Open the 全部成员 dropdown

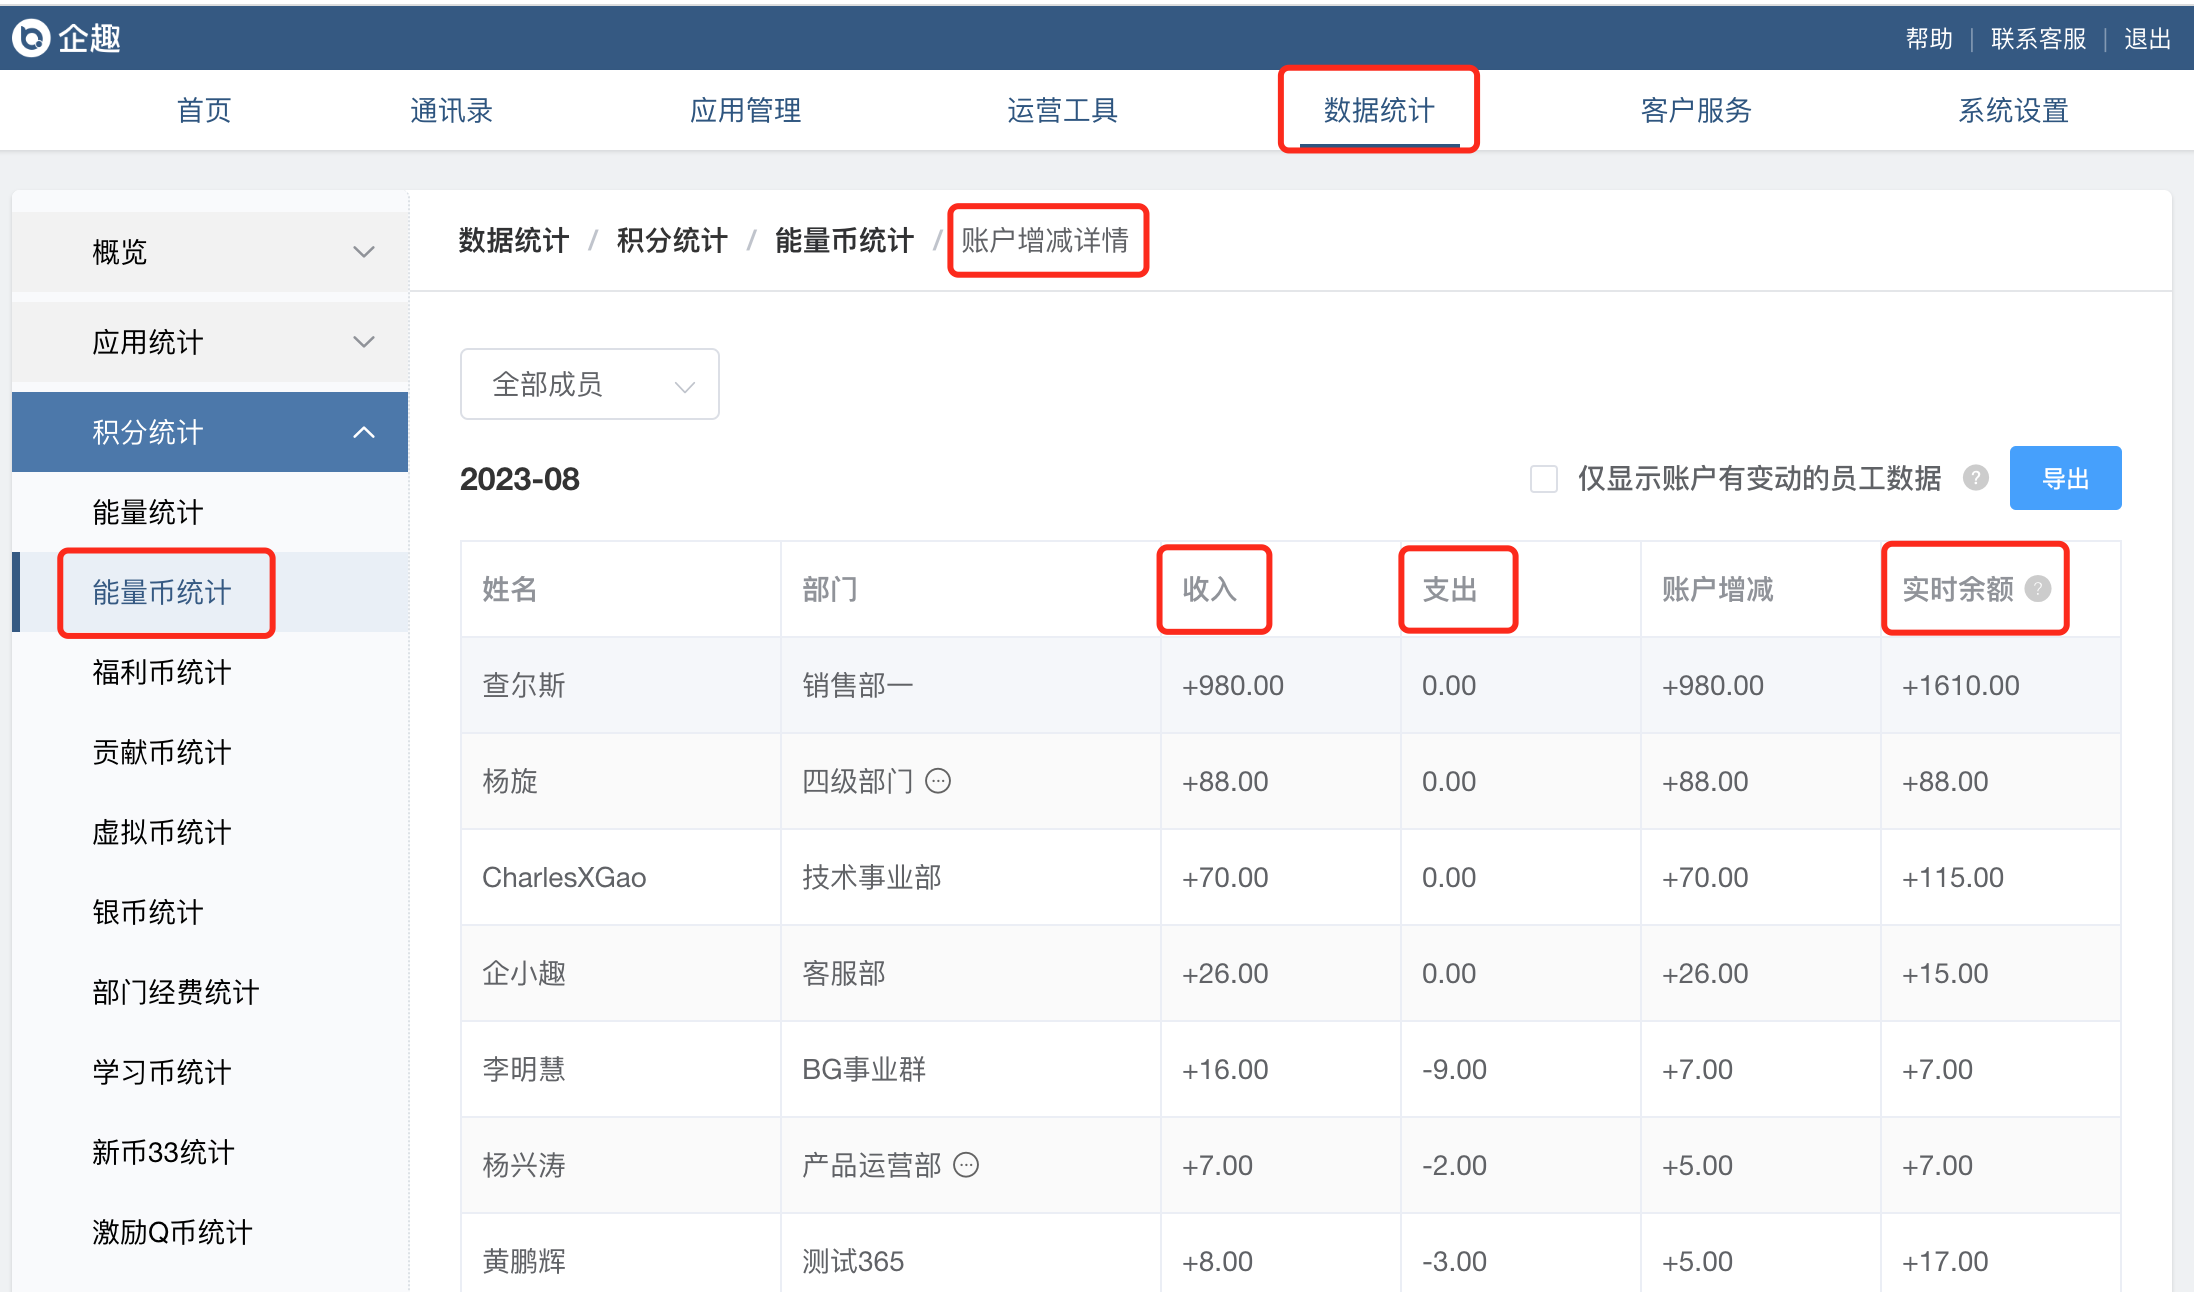tap(590, 384)
